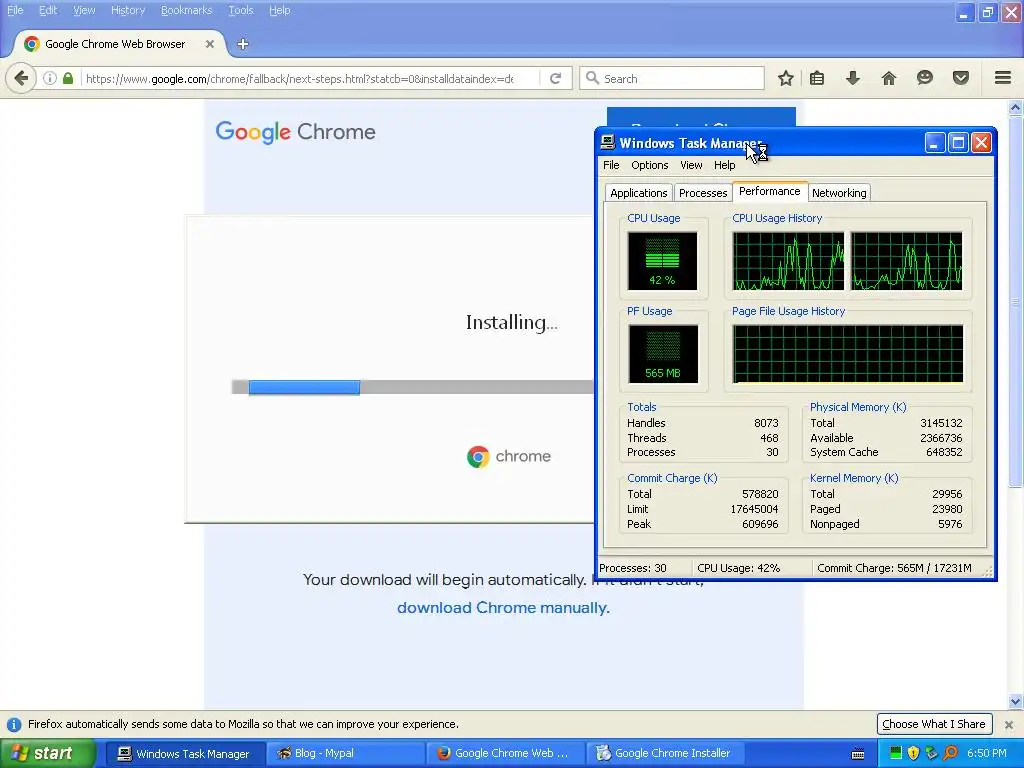
Task: Click the CPU Usage gauge showing 42 %
Action: 662,261
